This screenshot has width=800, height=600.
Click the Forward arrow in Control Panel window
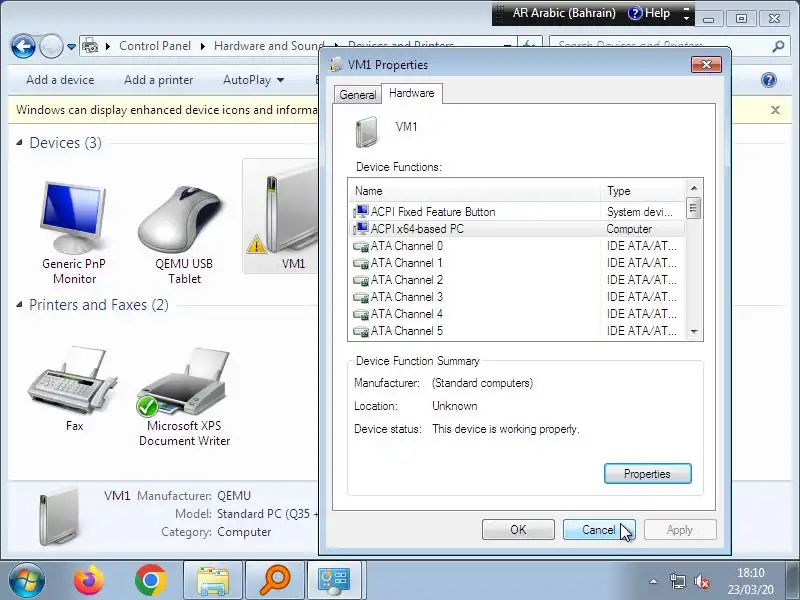pyautogui.click(x=51, y=47)
